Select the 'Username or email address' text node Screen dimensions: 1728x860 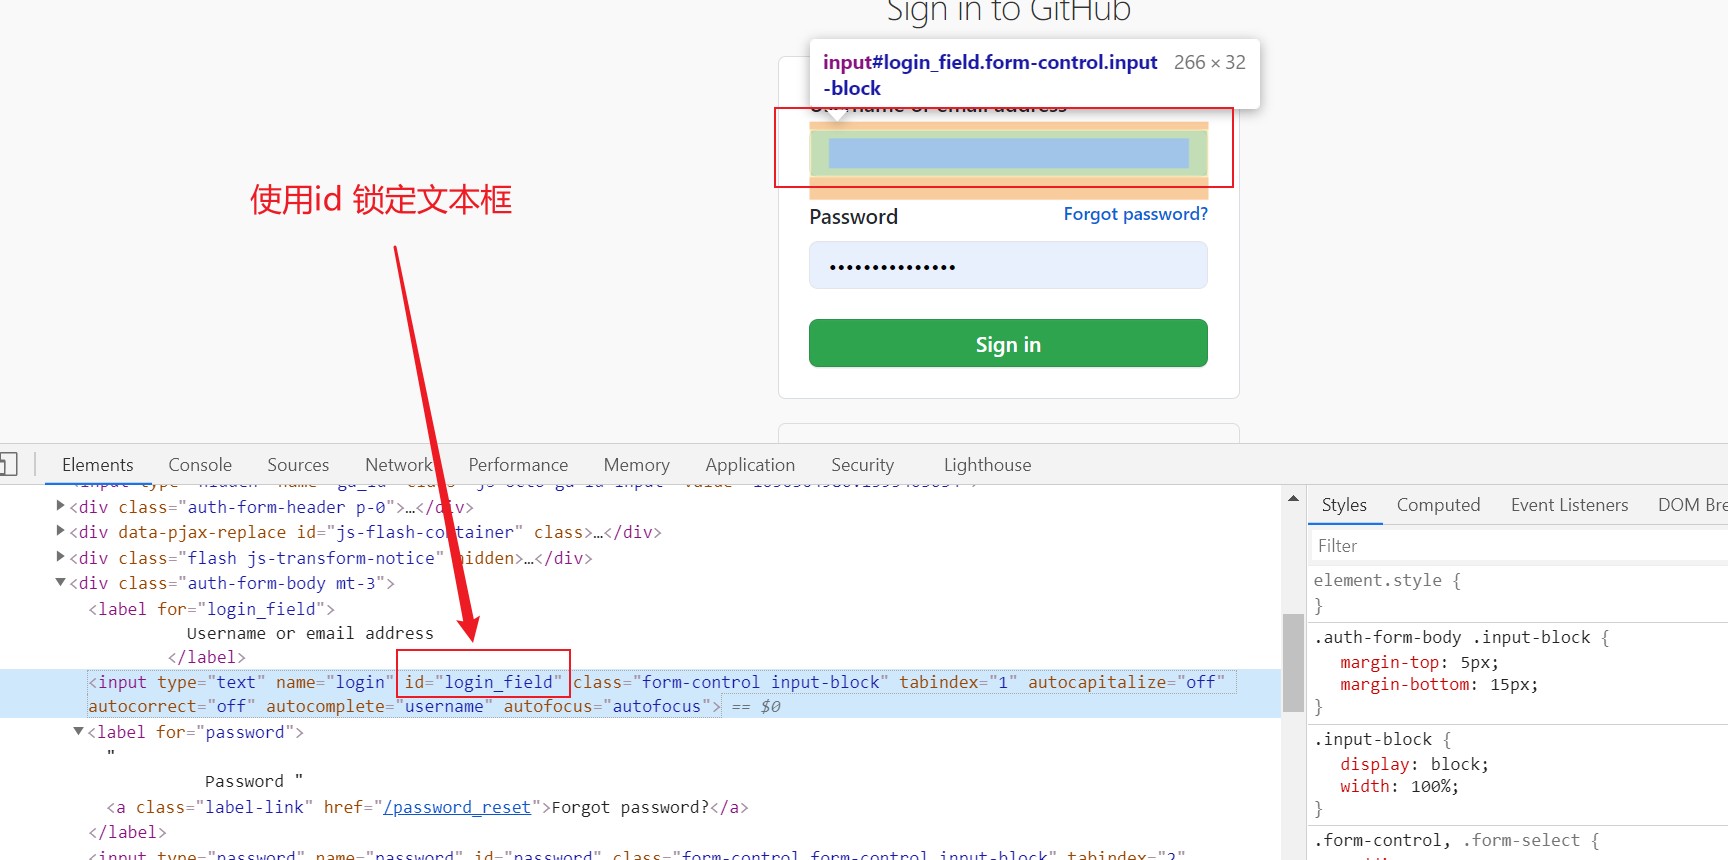[x=310, y=633]
